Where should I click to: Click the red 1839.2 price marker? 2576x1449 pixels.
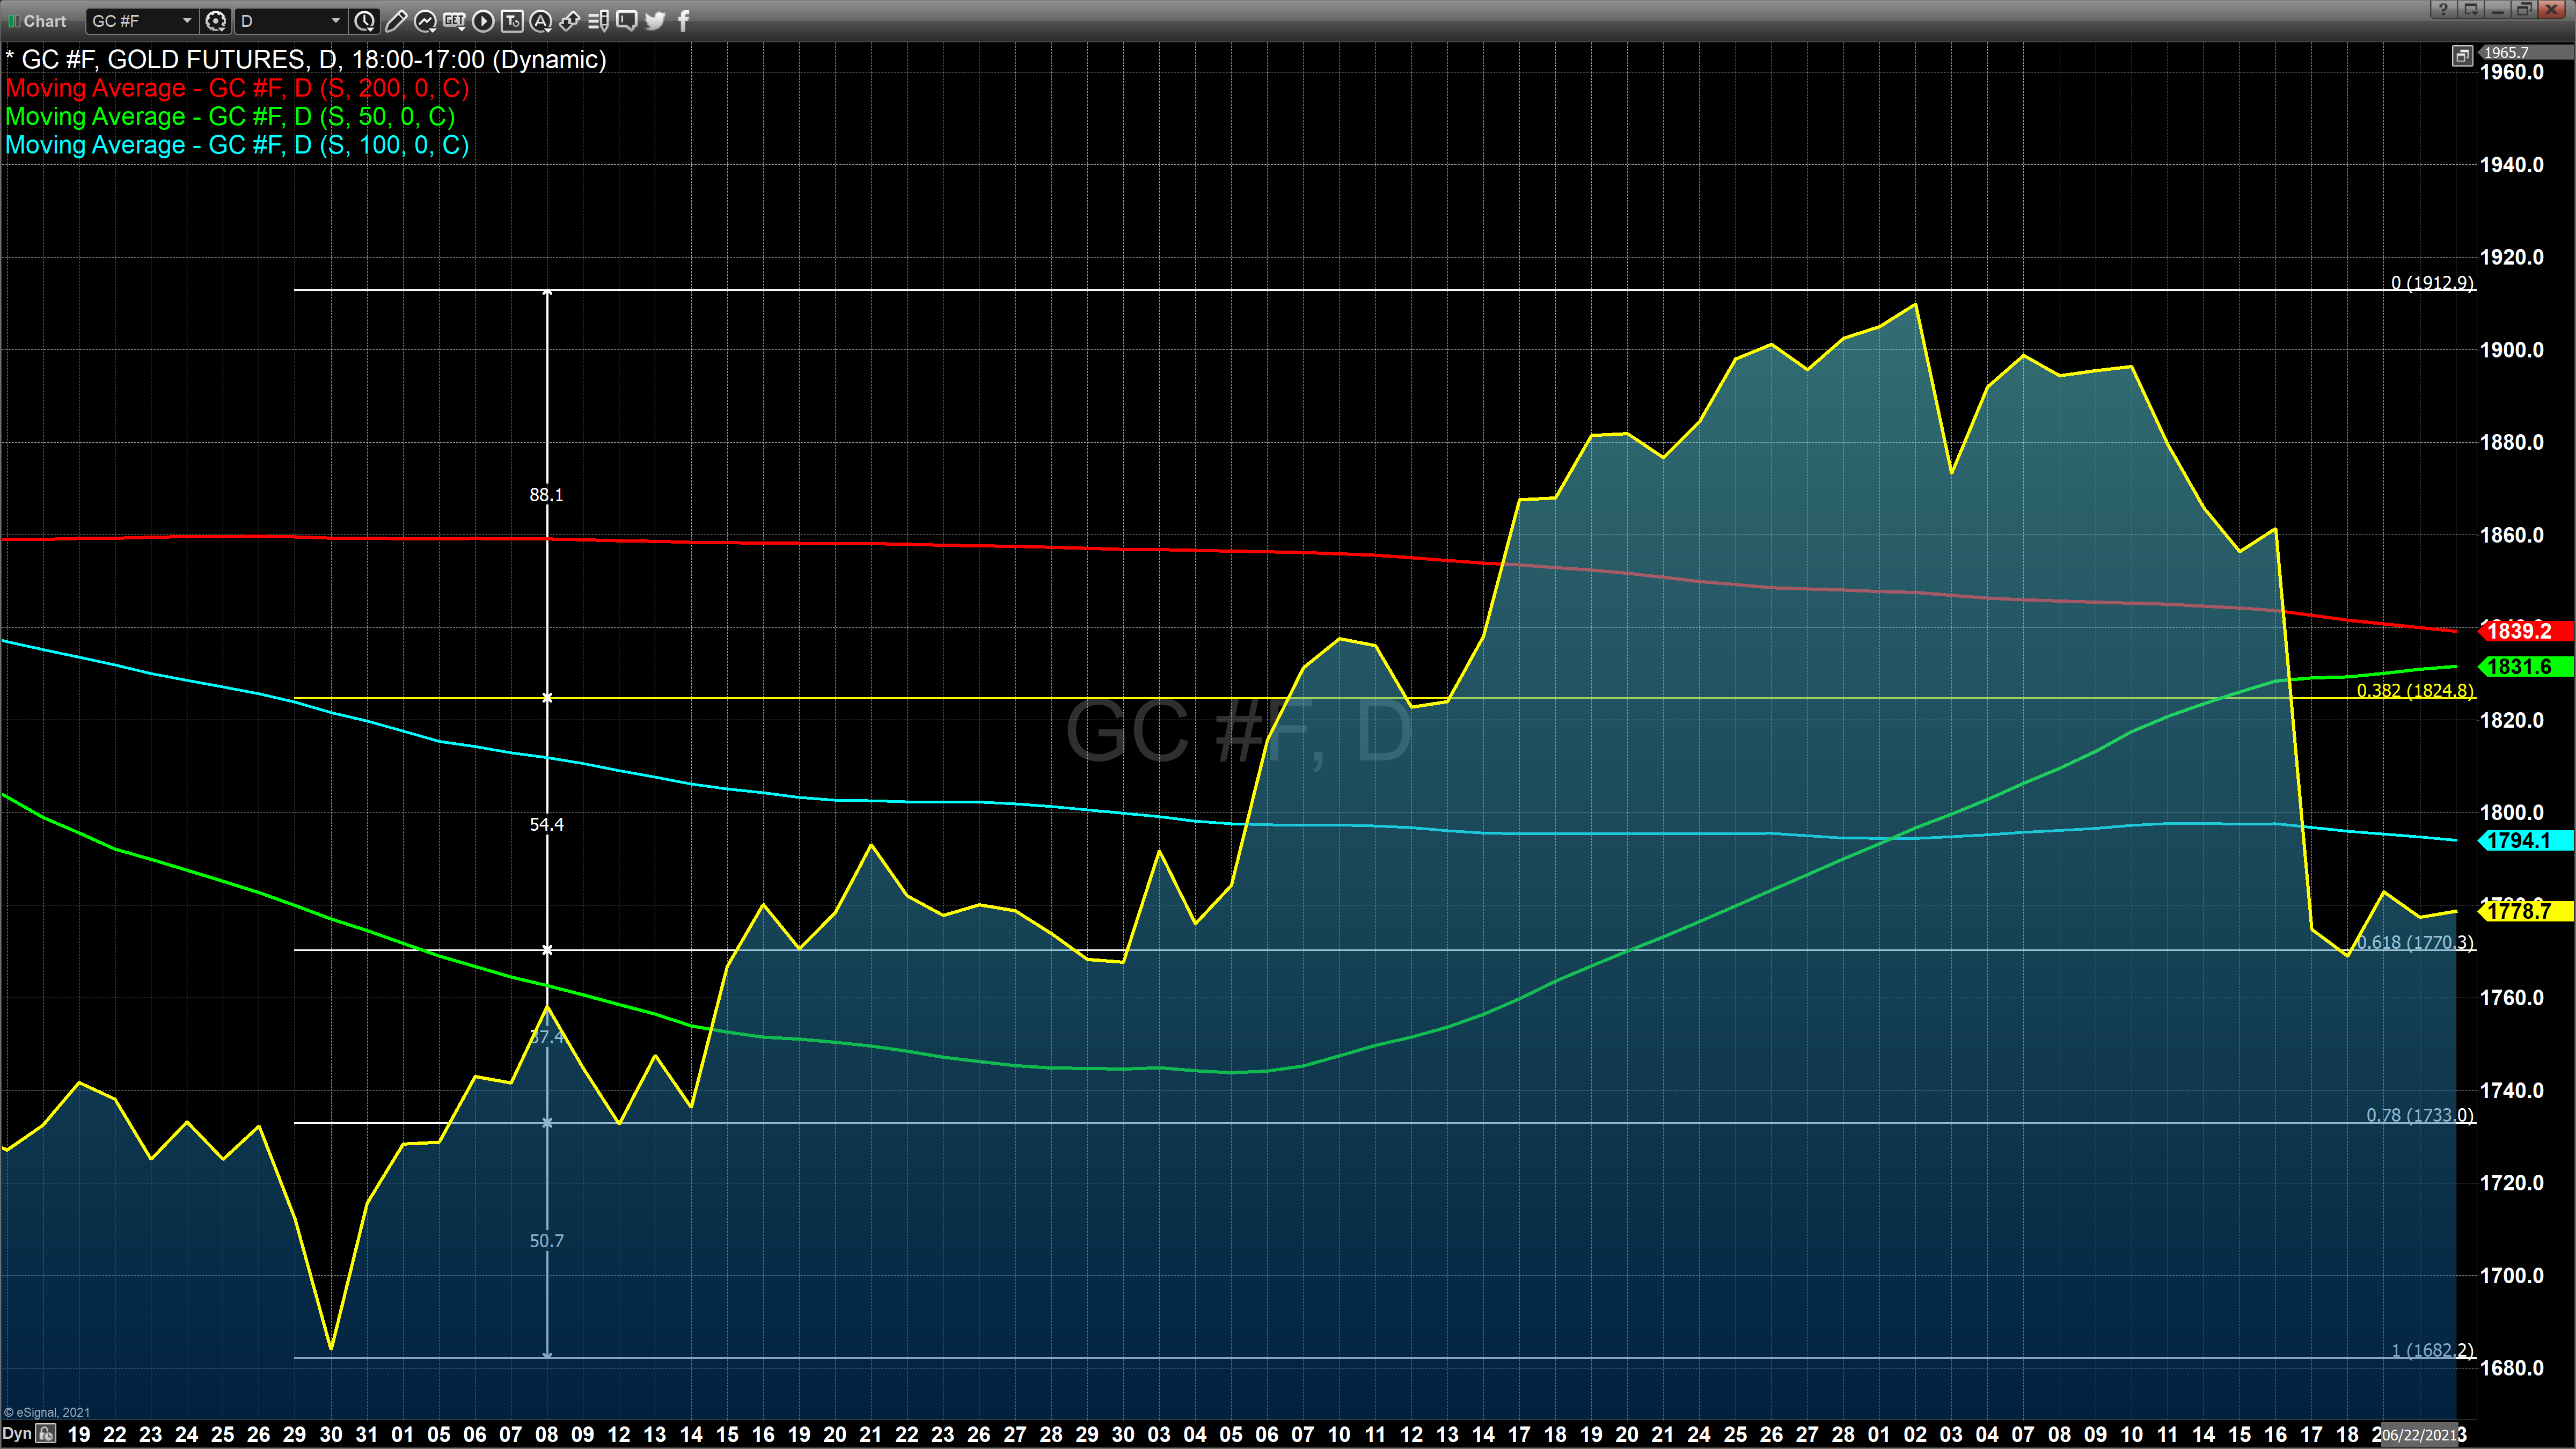click(x=2520, y=631)
